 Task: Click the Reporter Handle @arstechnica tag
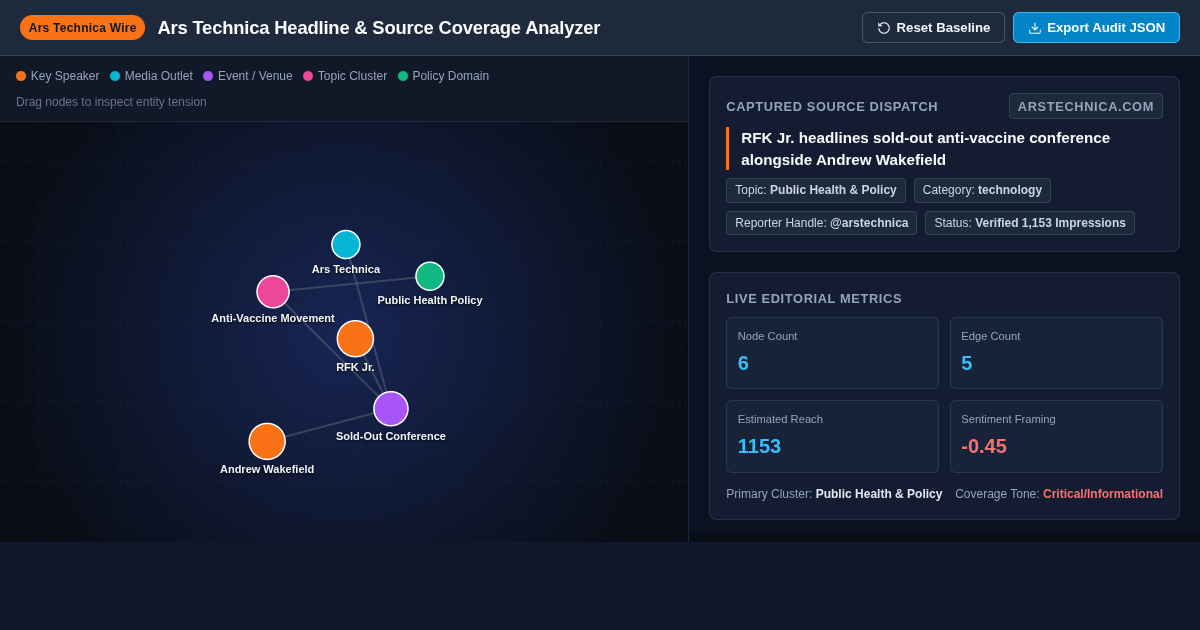click(x=822, y=223)
